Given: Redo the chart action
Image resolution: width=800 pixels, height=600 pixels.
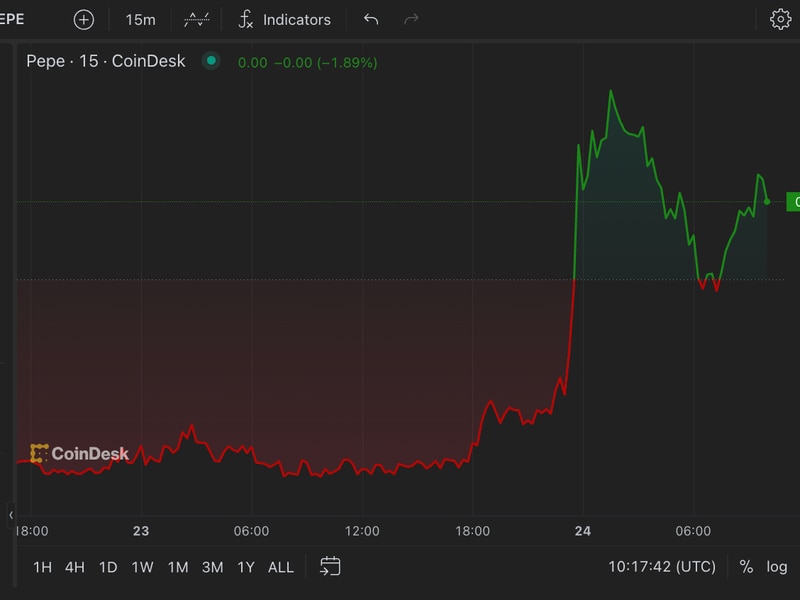Looking at the screenshot, I should click(x=411, y=19).
